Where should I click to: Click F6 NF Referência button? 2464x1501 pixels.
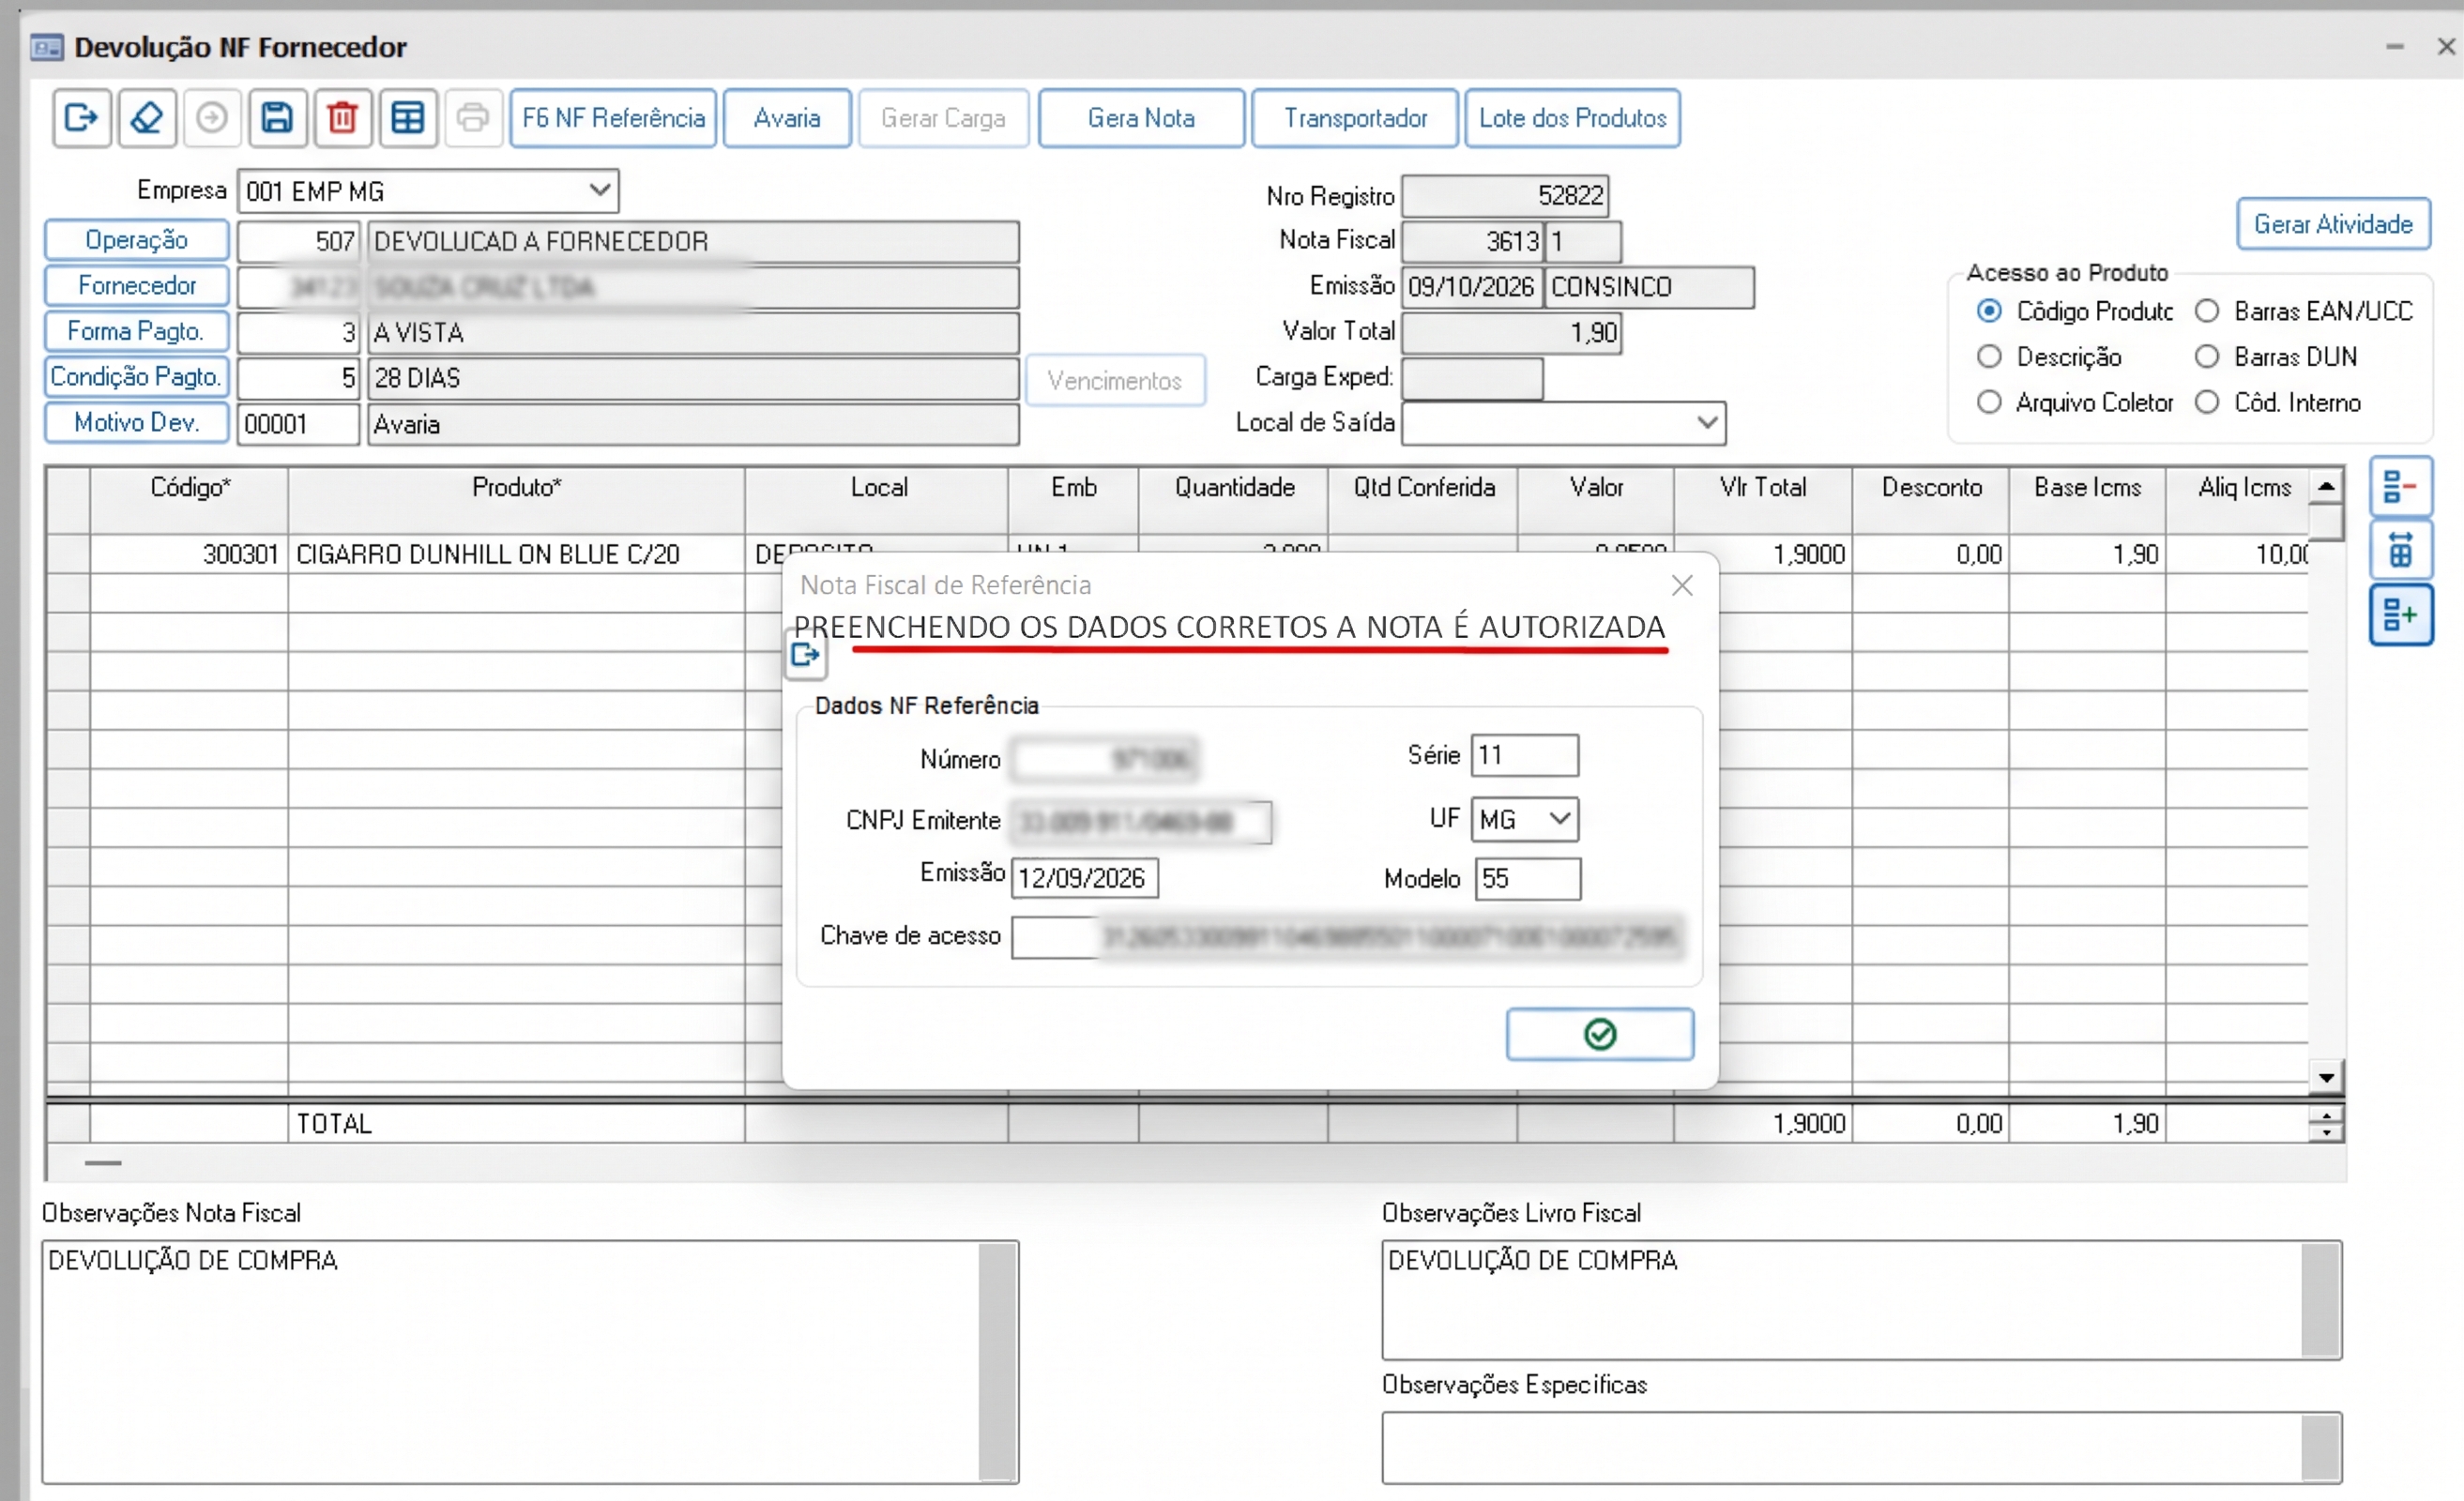click(613, 118)
